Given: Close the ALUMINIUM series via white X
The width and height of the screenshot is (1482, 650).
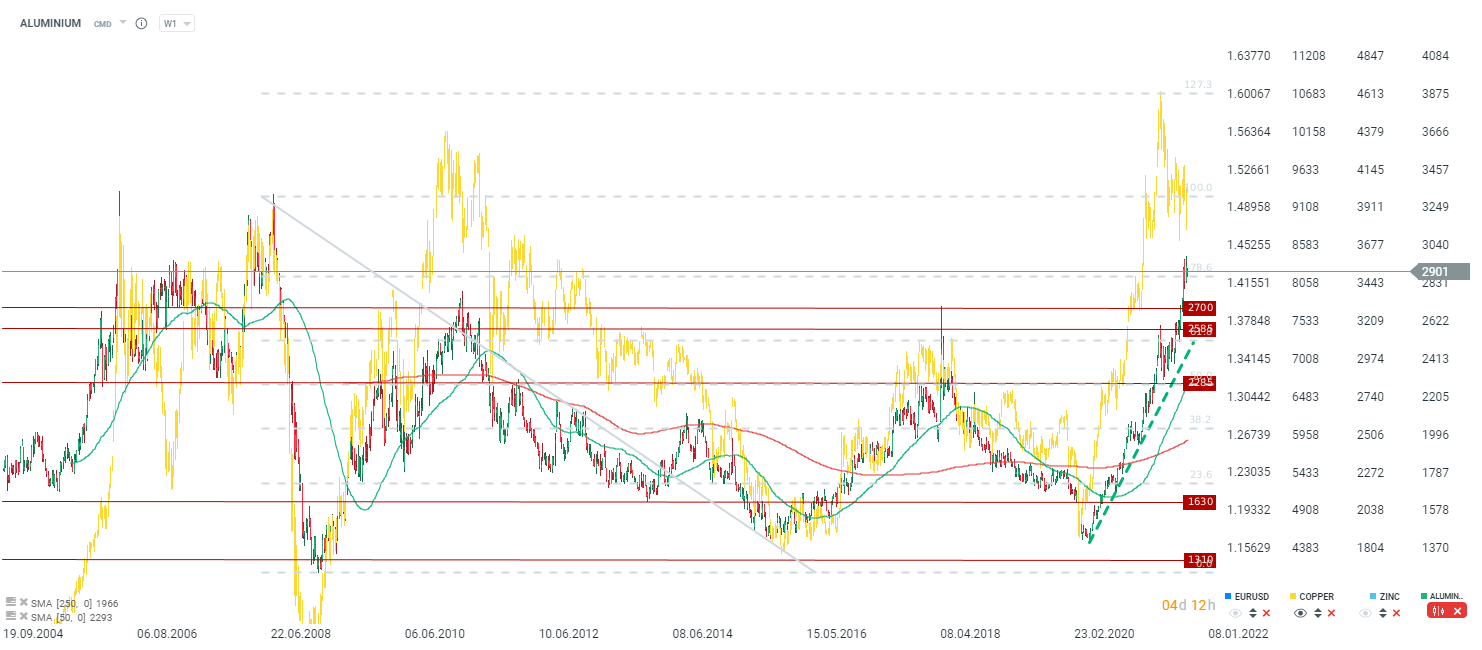Looking at the screenshot, I should (x=1457, y=611).
